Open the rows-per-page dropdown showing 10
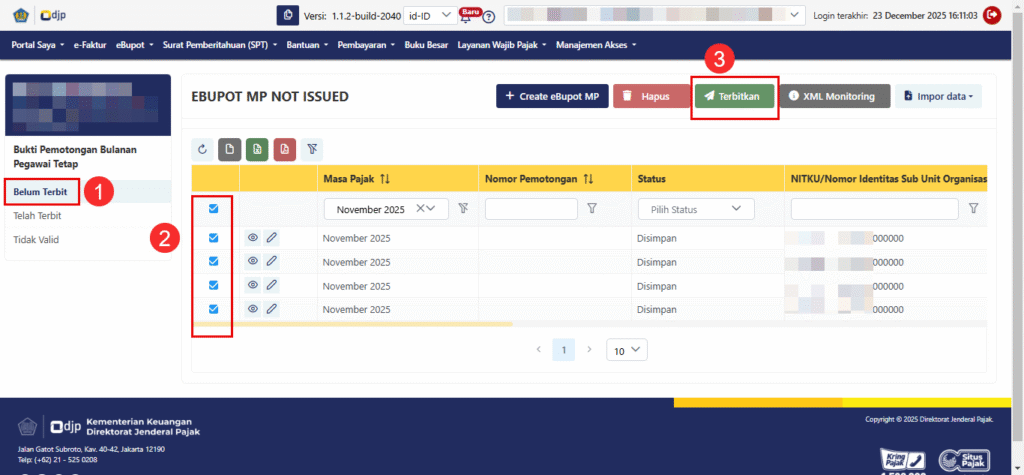Screen dimensions: 1024x475 (627, 351)
